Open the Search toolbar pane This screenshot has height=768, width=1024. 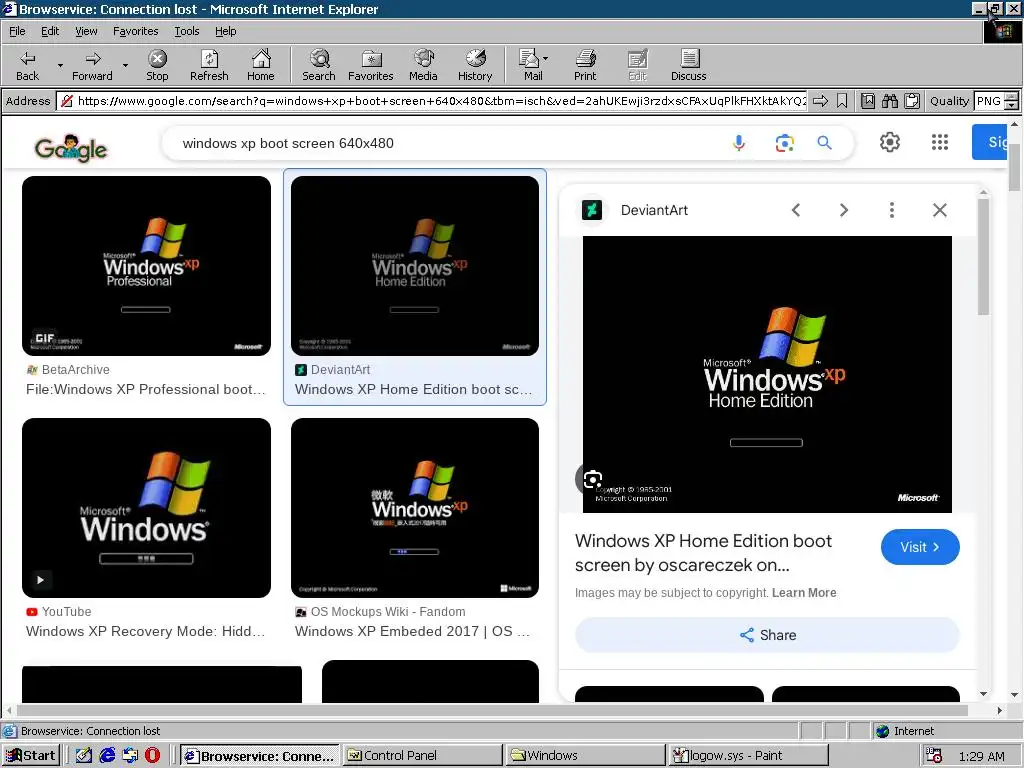click(319, 65)
